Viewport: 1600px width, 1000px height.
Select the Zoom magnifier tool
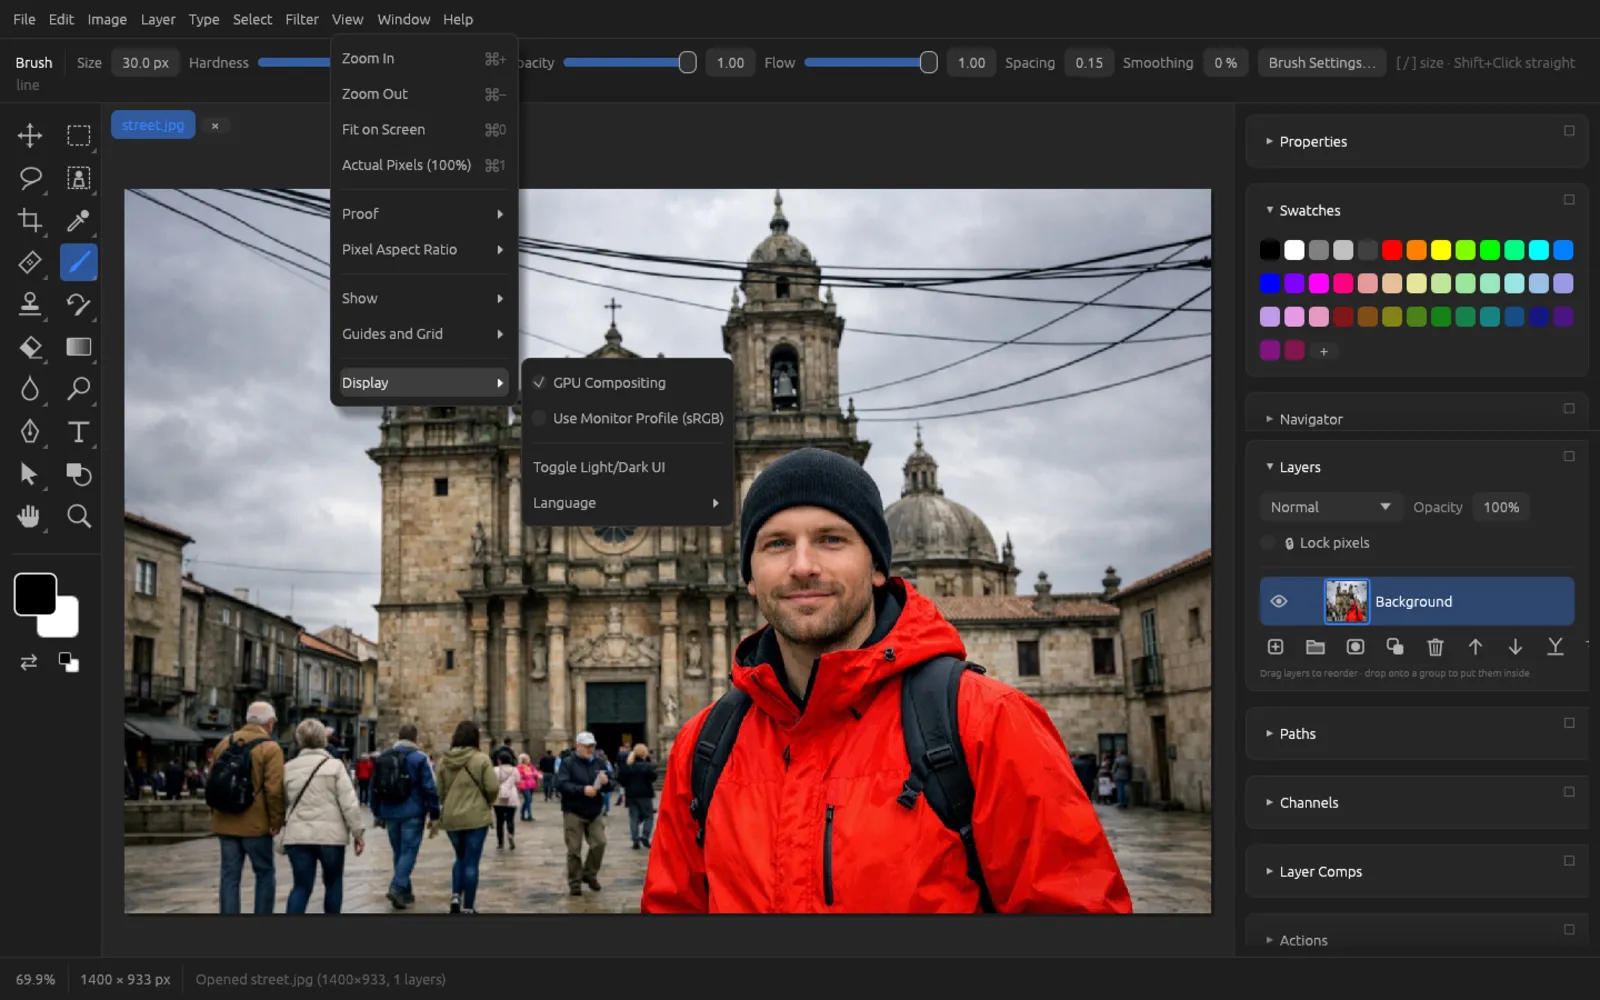[79, 516]
